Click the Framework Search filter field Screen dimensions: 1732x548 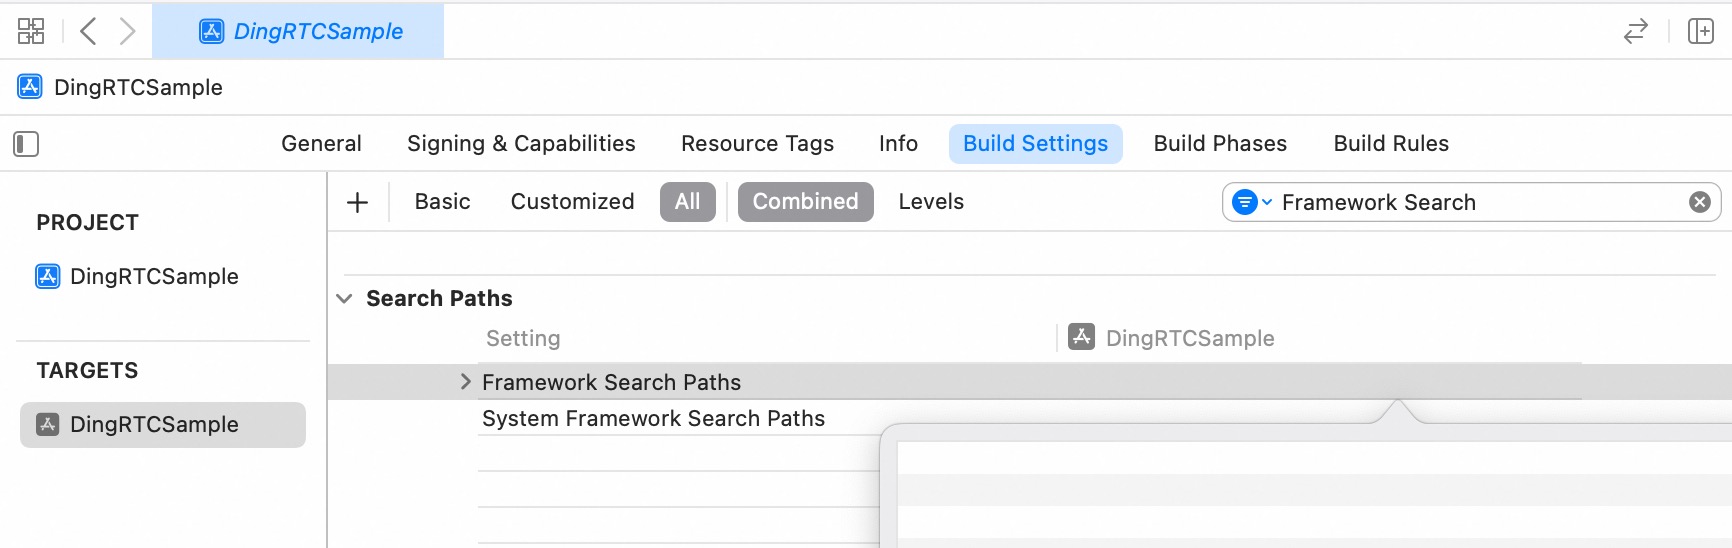(1471, 202)
